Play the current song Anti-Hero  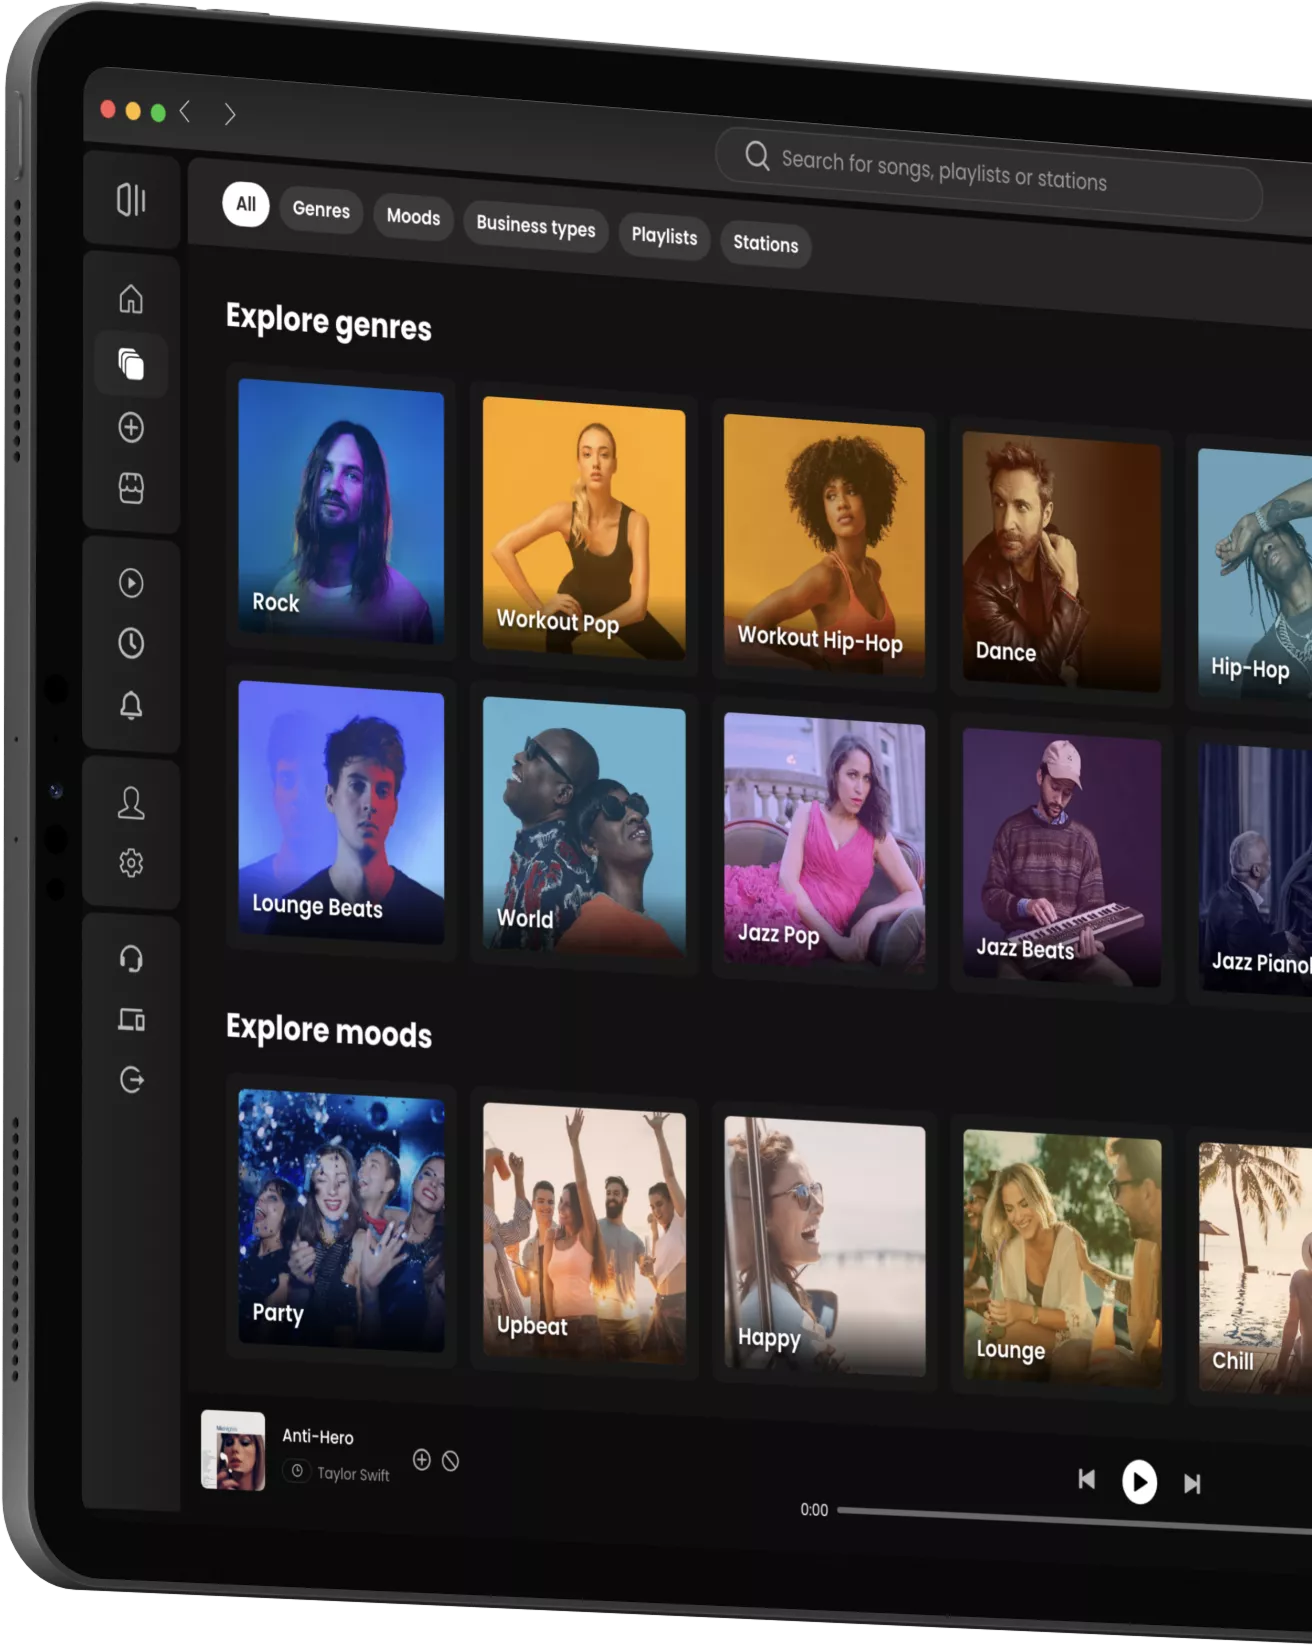click(x=1139, y=1482)
